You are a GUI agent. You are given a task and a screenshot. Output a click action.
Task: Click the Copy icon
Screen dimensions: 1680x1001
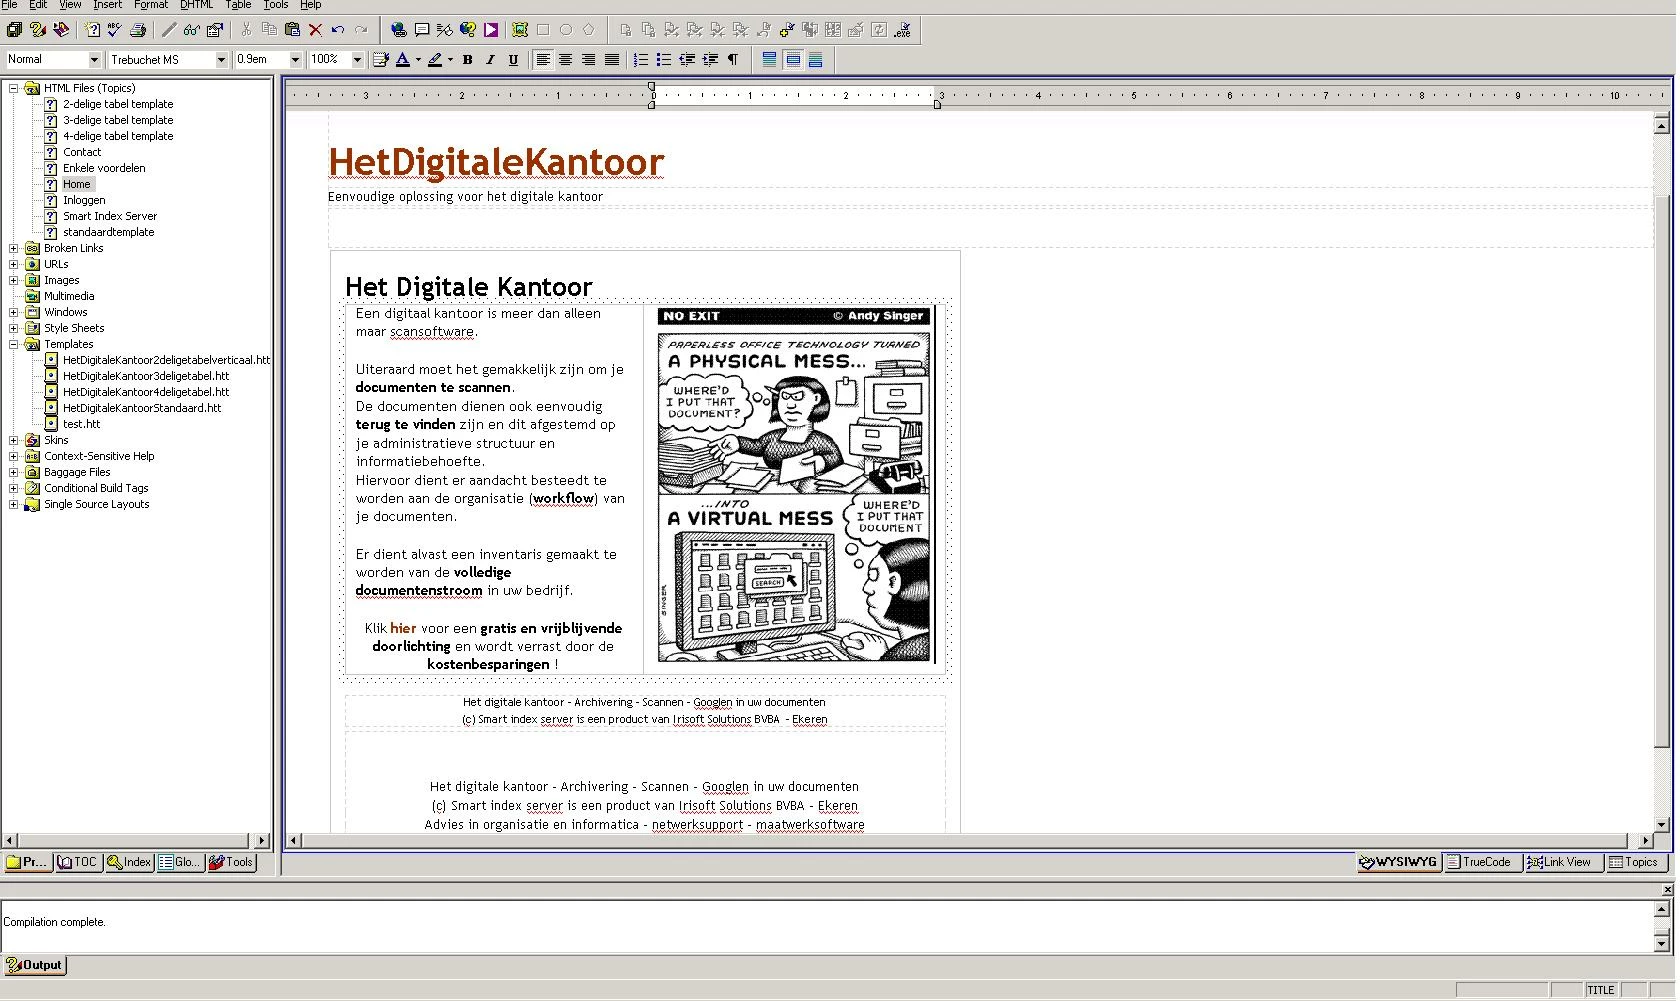(269, 30)
